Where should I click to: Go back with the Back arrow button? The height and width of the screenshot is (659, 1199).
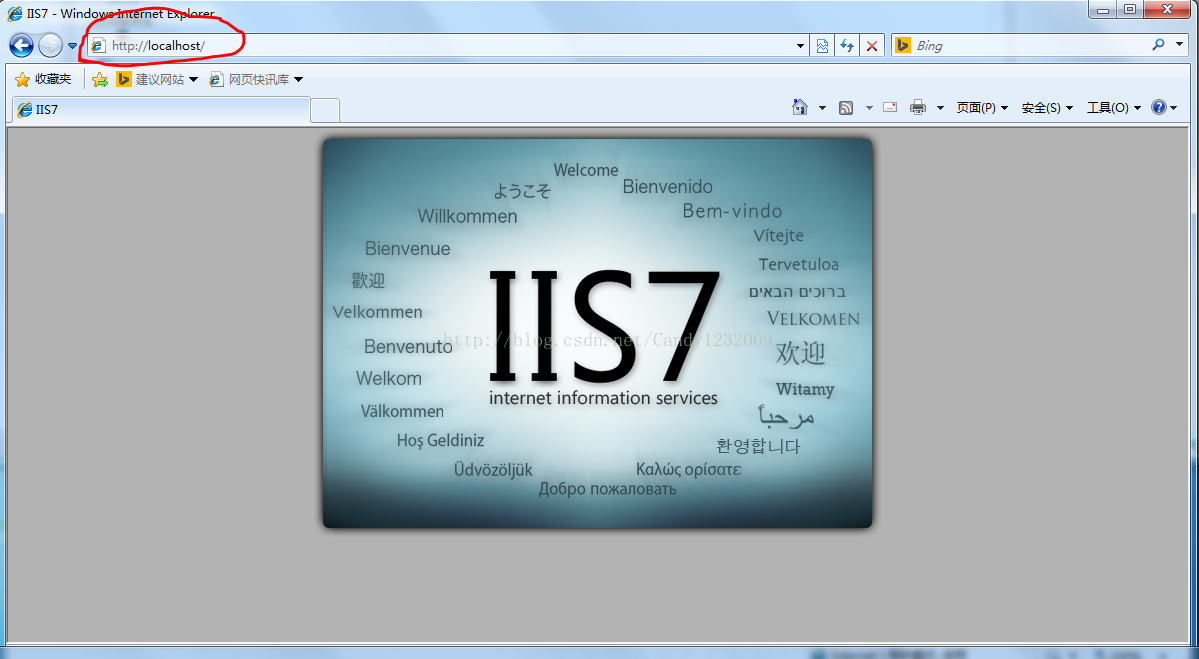tap(21, 45)
